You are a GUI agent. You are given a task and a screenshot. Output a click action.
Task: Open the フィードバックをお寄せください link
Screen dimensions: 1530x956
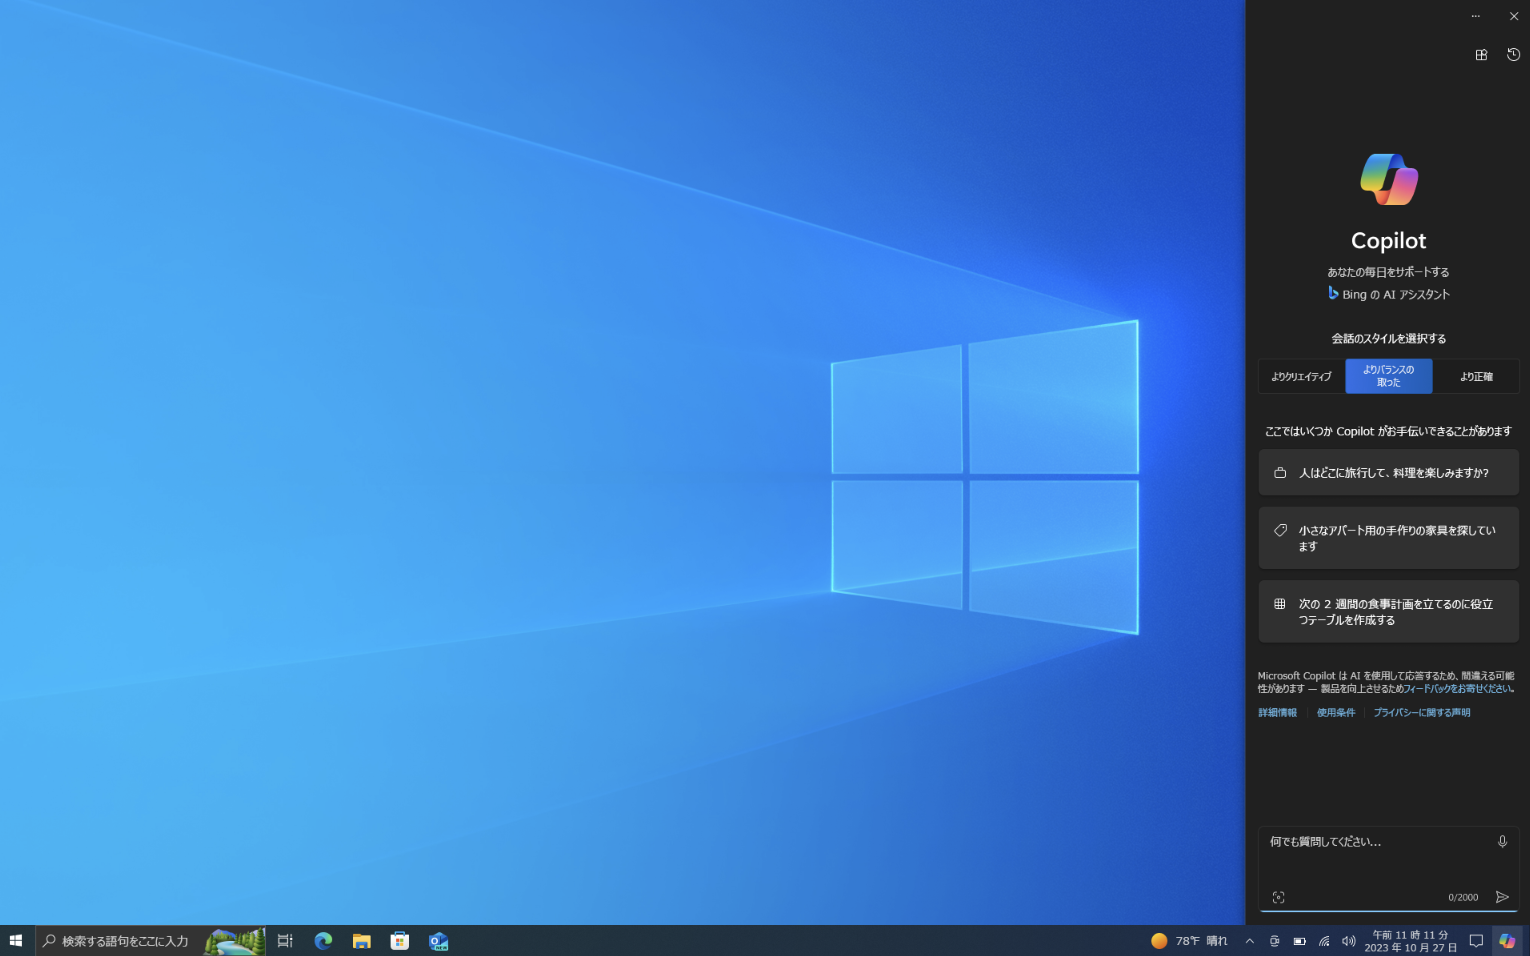click(x=1458, y=689)
